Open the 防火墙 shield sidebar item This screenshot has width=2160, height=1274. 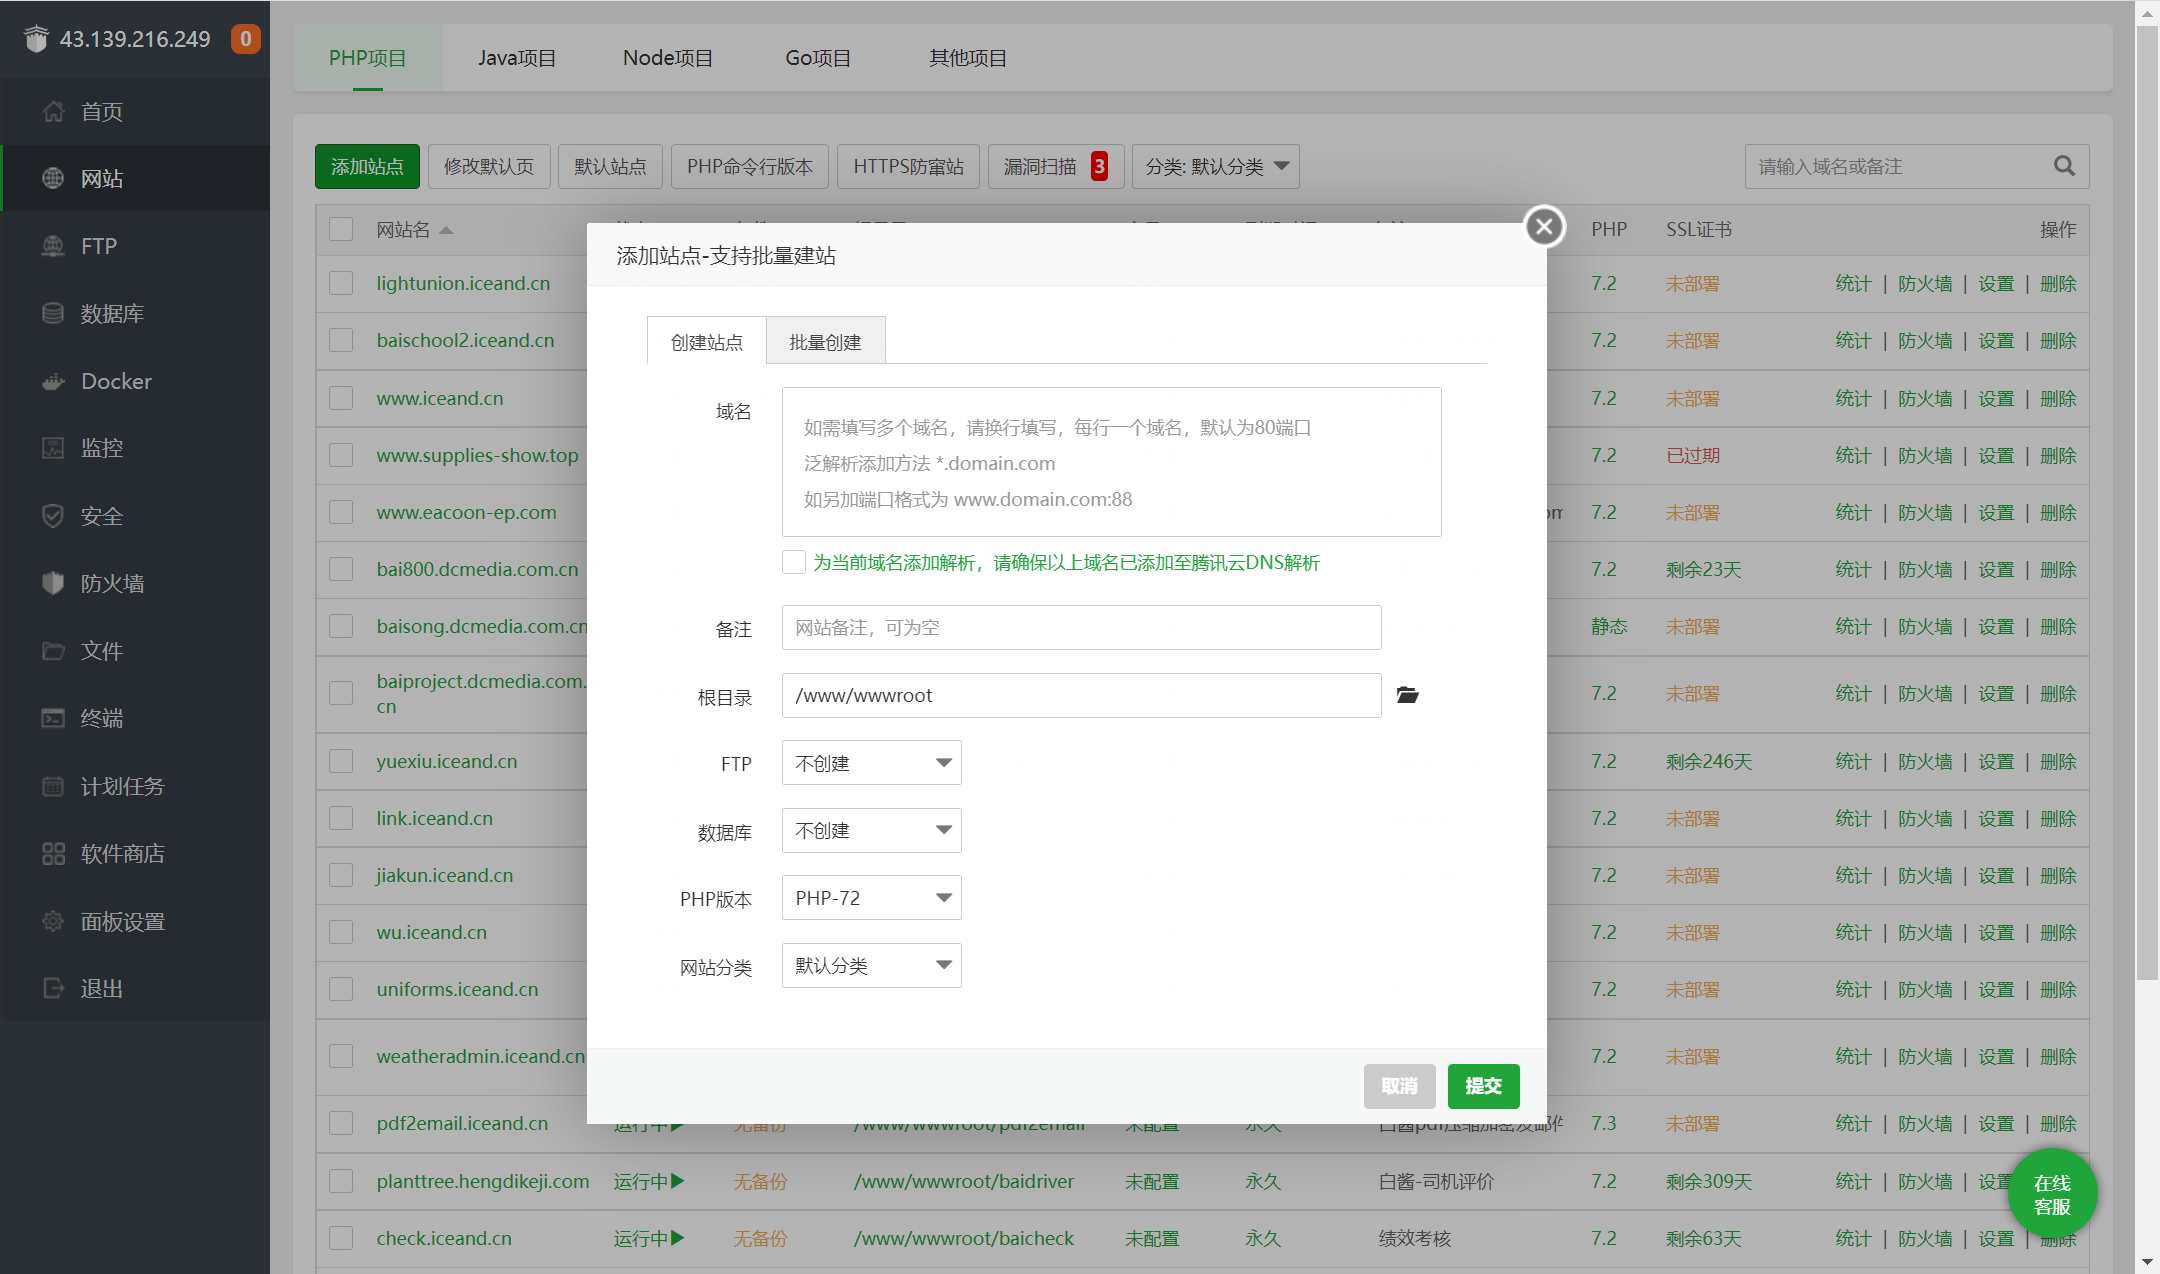tap(53, 584)
